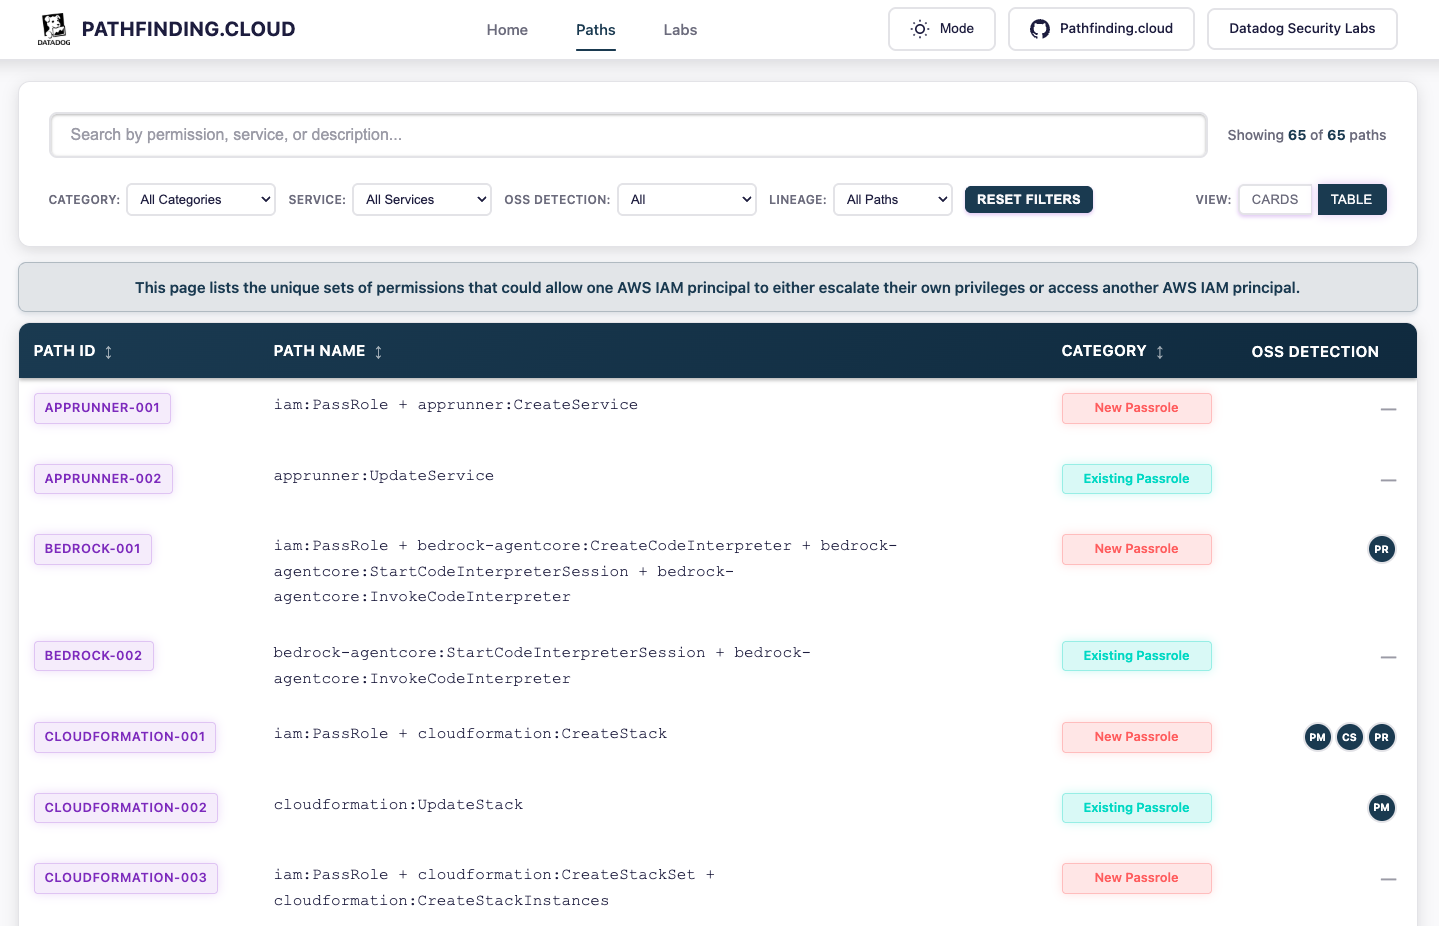1439x926 pixels.
Task: Navigate to the Home tab
Action: coord(507,29)
